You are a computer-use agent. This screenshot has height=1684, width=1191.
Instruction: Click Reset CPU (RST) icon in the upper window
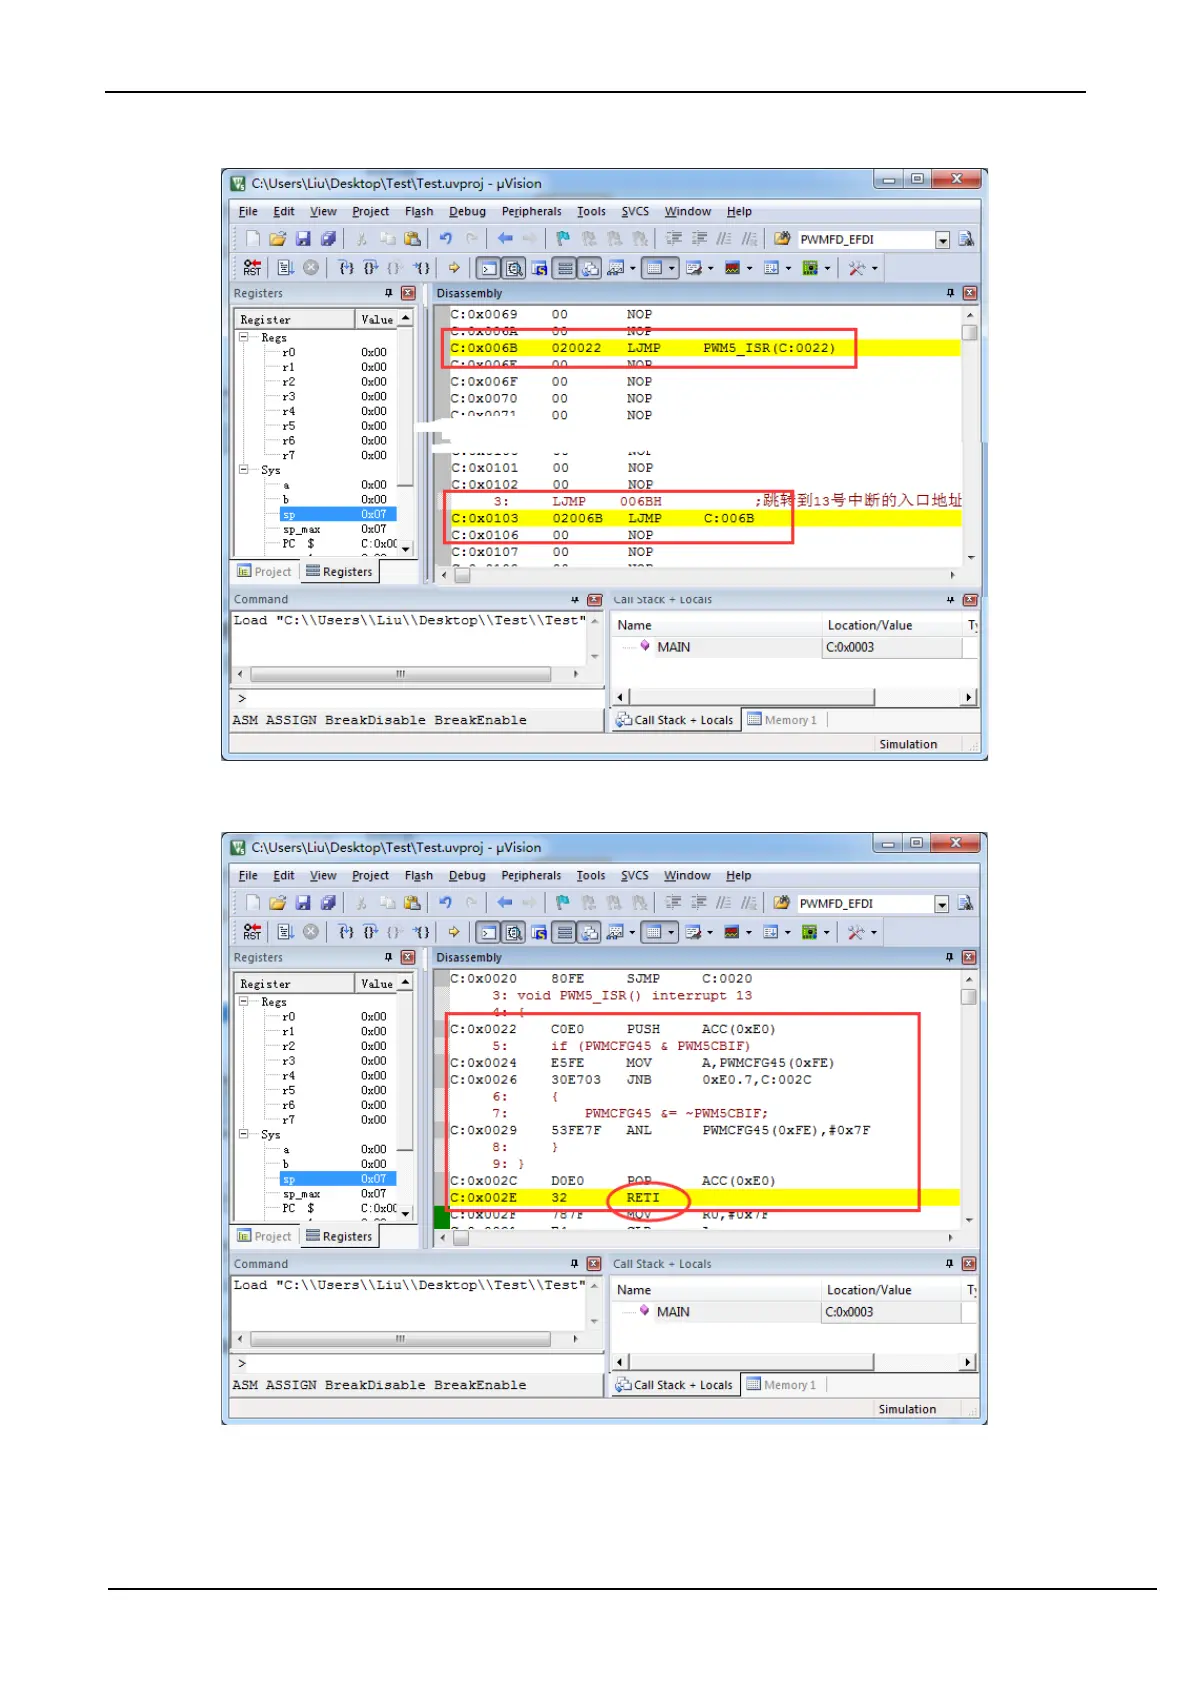(252, 268)
